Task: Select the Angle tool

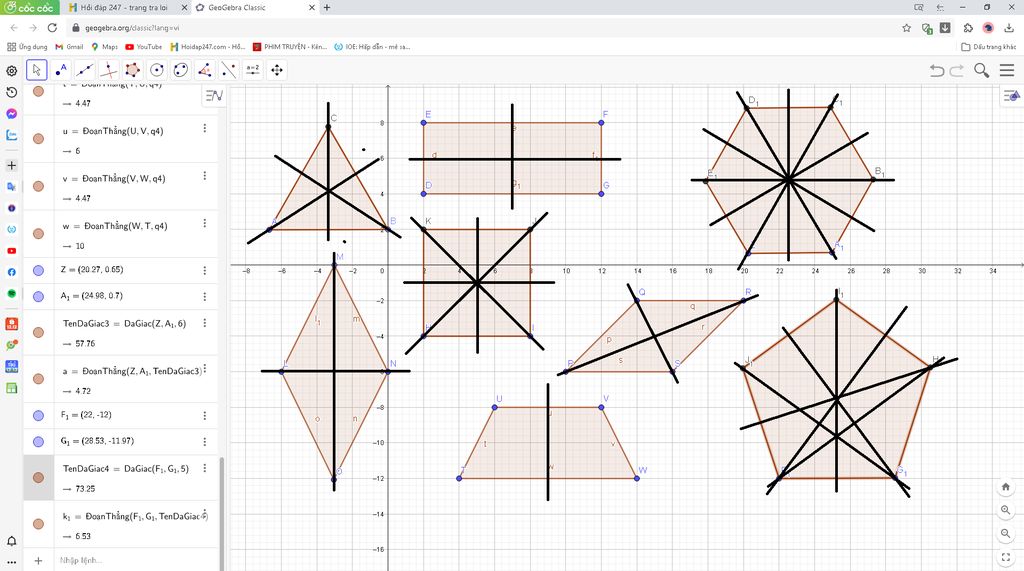Action: 204,70
